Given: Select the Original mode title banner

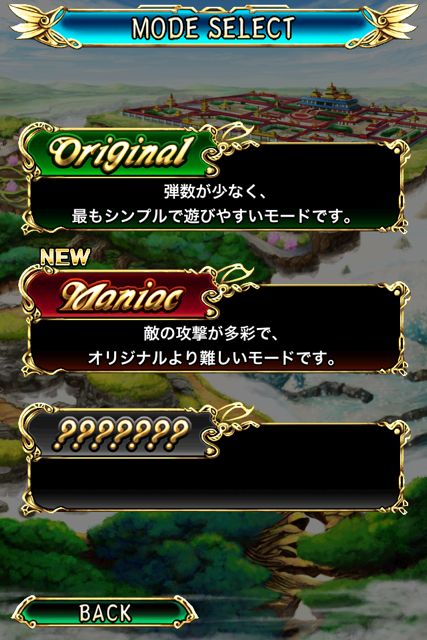Looking at the screenshot, I should [x=120, y=153].
